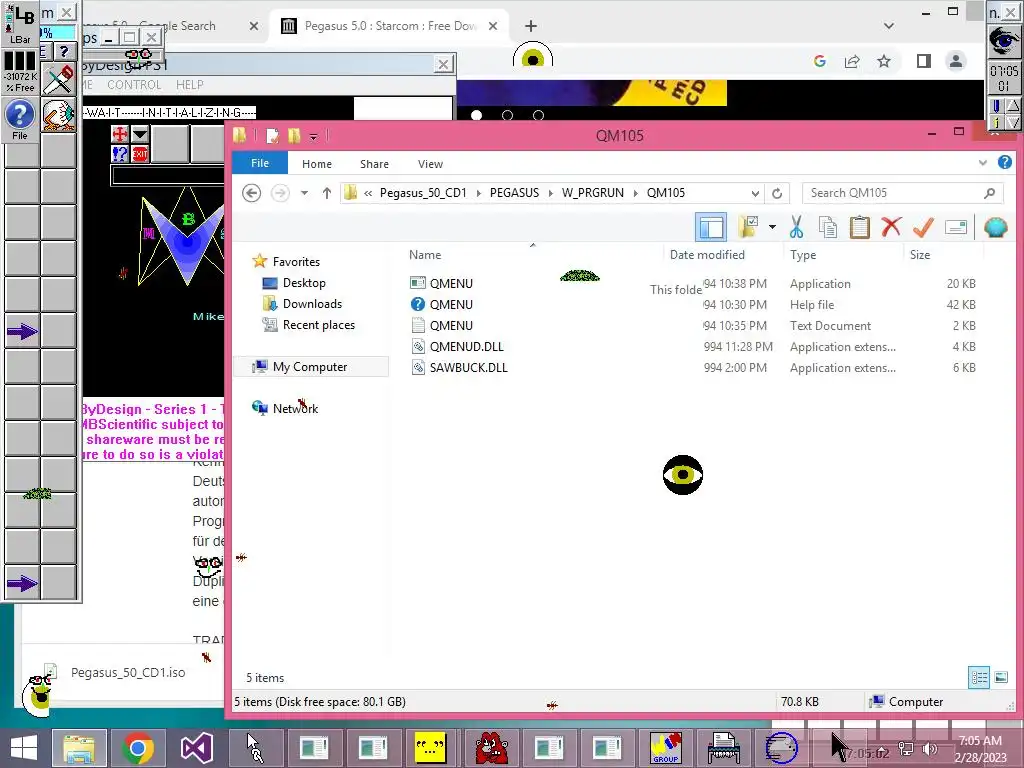
Task: Refresh the QM105 folder view
Action: click(x=777, y=193)
